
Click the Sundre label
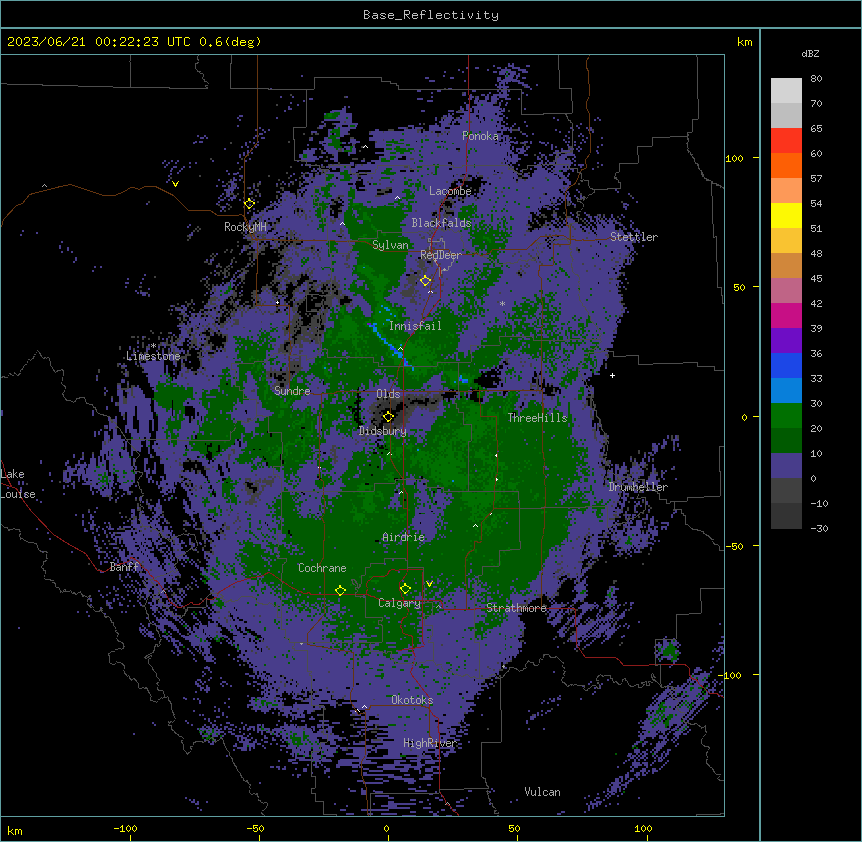[292, 391]
